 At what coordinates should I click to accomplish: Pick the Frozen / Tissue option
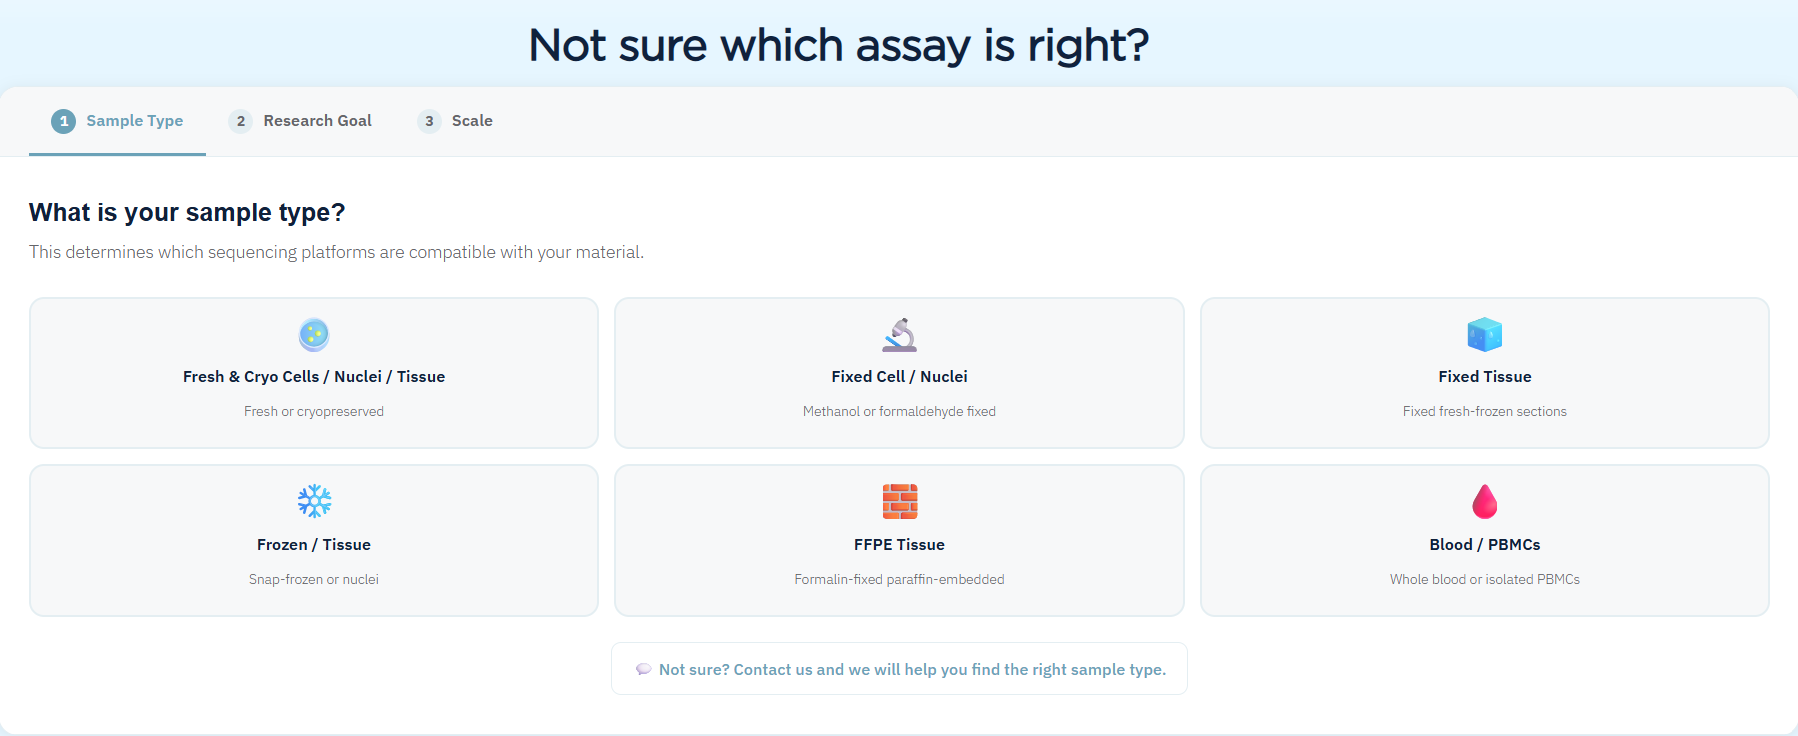click(x=314, y=540)
